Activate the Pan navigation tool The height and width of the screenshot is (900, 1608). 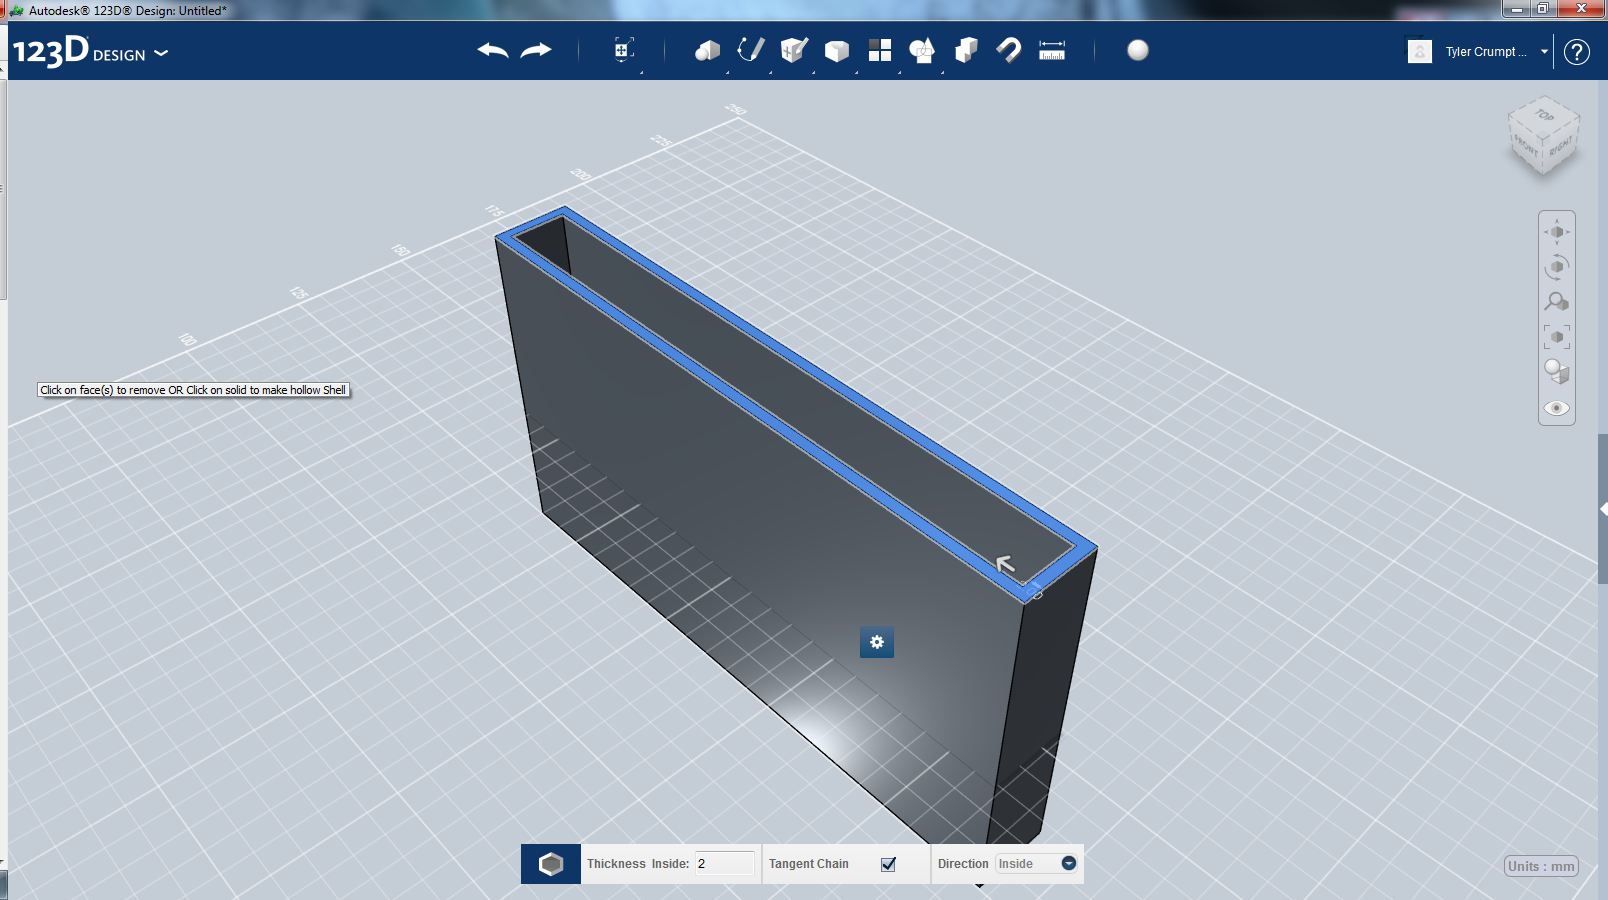(1557, 232)
